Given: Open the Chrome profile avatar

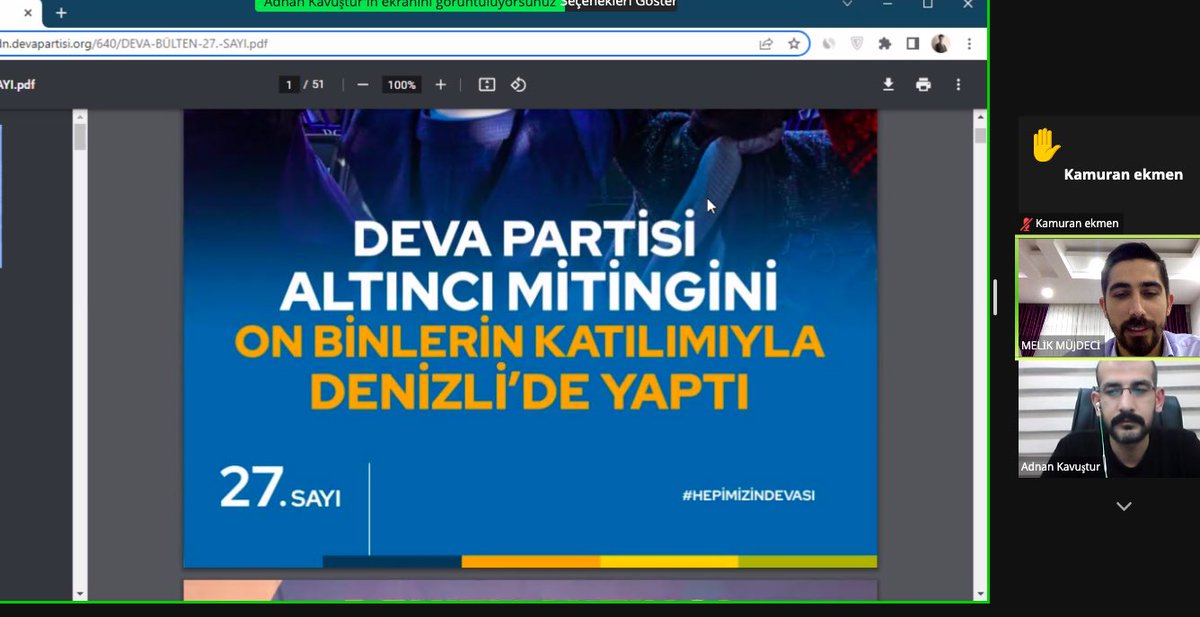Looking at the screenshot, I should pos(940,44).
